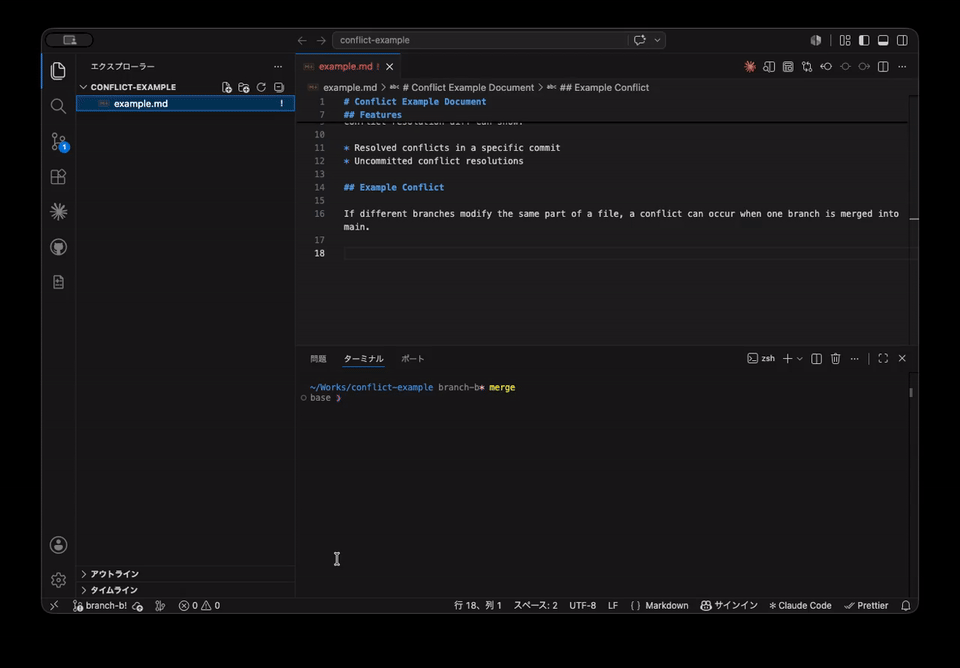Toggle bottom panel visibility

pyautogui.click(x=883, y=40)
